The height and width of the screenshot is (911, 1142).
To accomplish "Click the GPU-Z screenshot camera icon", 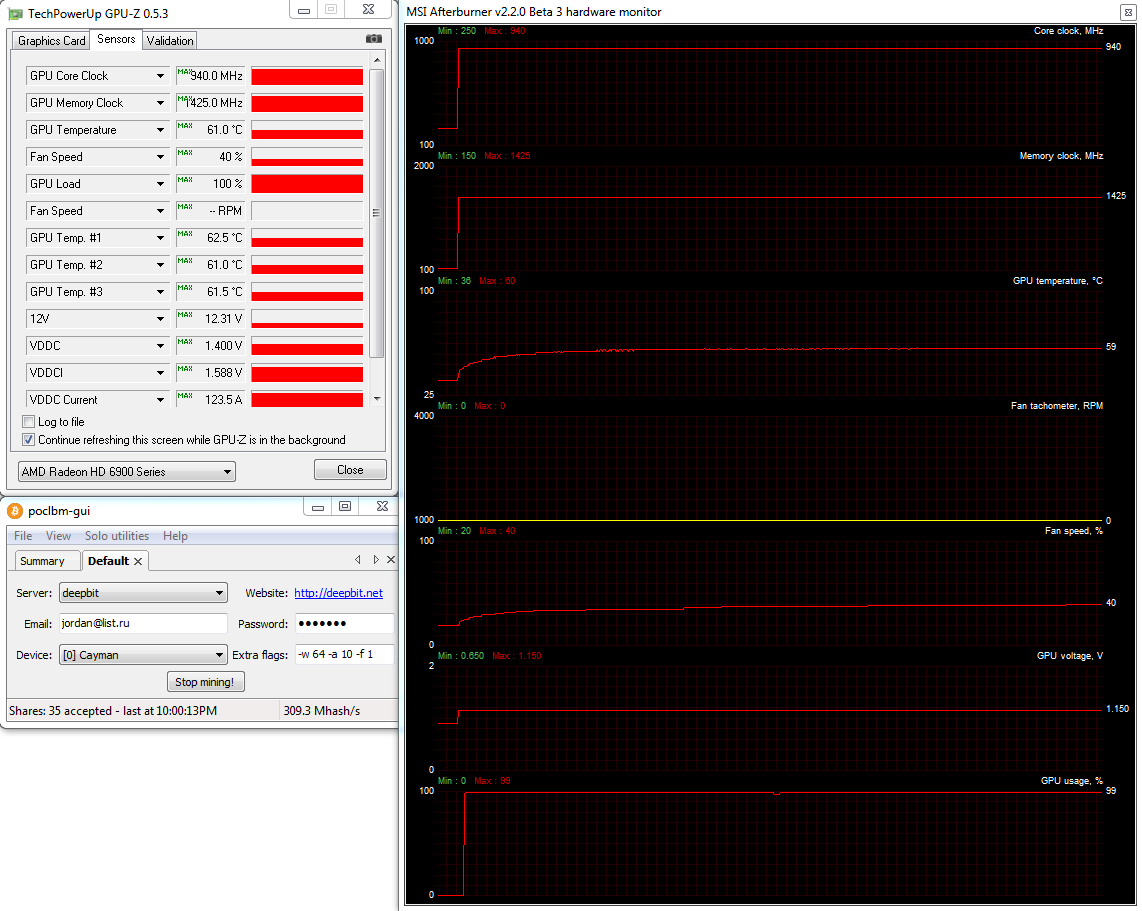I will pyautogui.click(x=374, y=39).
